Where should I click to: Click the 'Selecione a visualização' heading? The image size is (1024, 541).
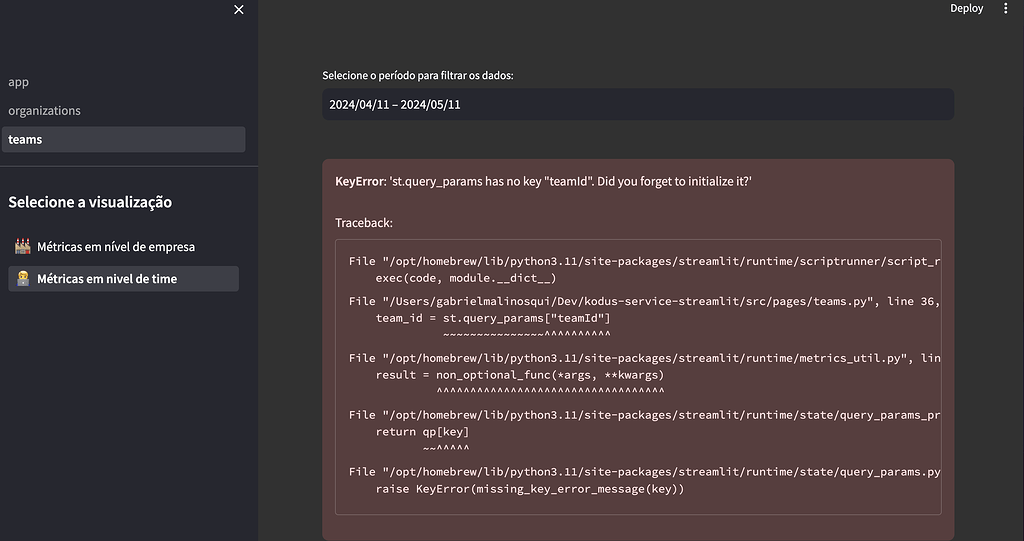(90, 202)
